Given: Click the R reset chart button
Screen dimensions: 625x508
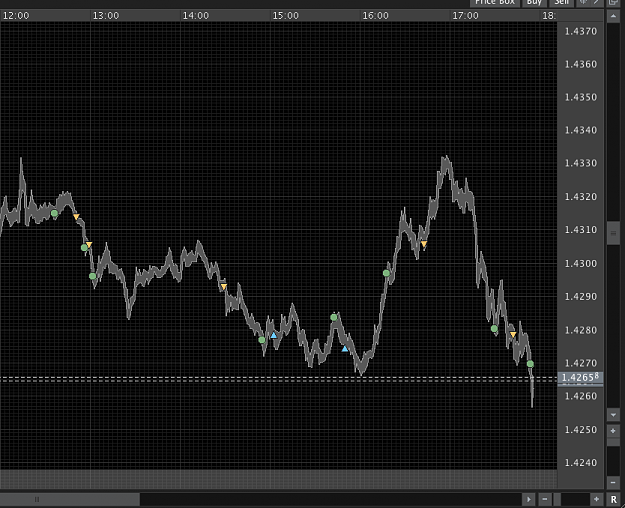Looking at the screenshot, I should click(x=614, y=499).
